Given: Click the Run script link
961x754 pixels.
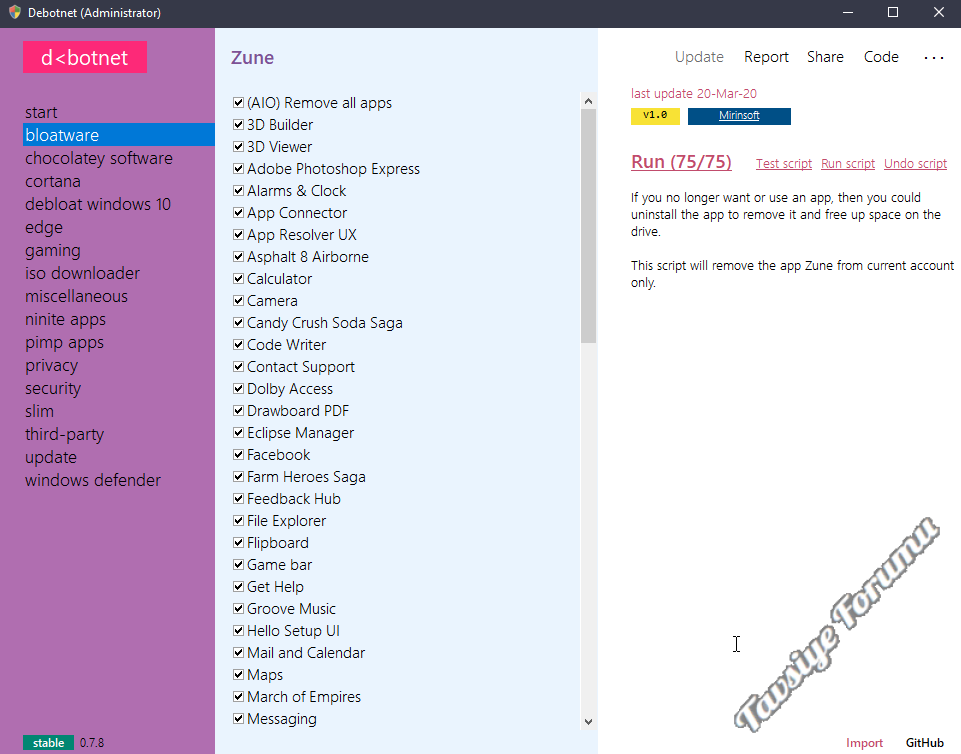Looking at the screenshot, I should [848, 164].
